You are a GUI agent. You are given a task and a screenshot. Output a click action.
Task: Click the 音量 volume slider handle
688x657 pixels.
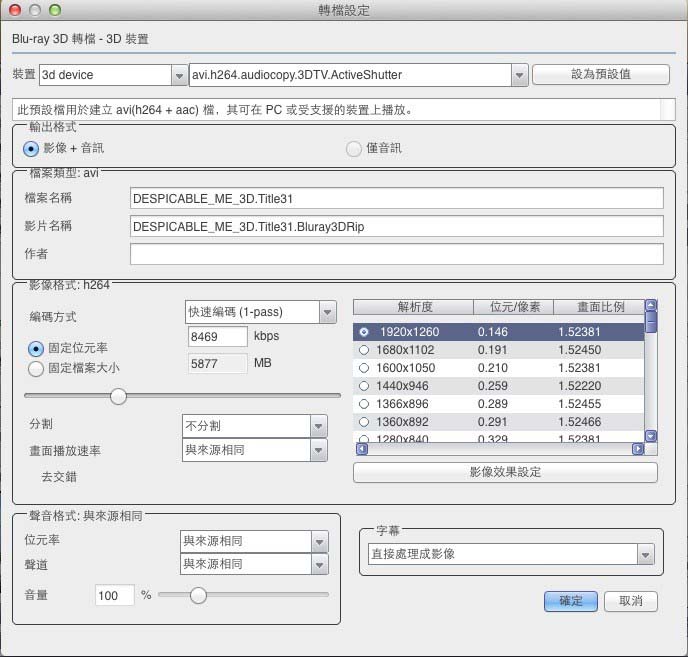(198, 595)
